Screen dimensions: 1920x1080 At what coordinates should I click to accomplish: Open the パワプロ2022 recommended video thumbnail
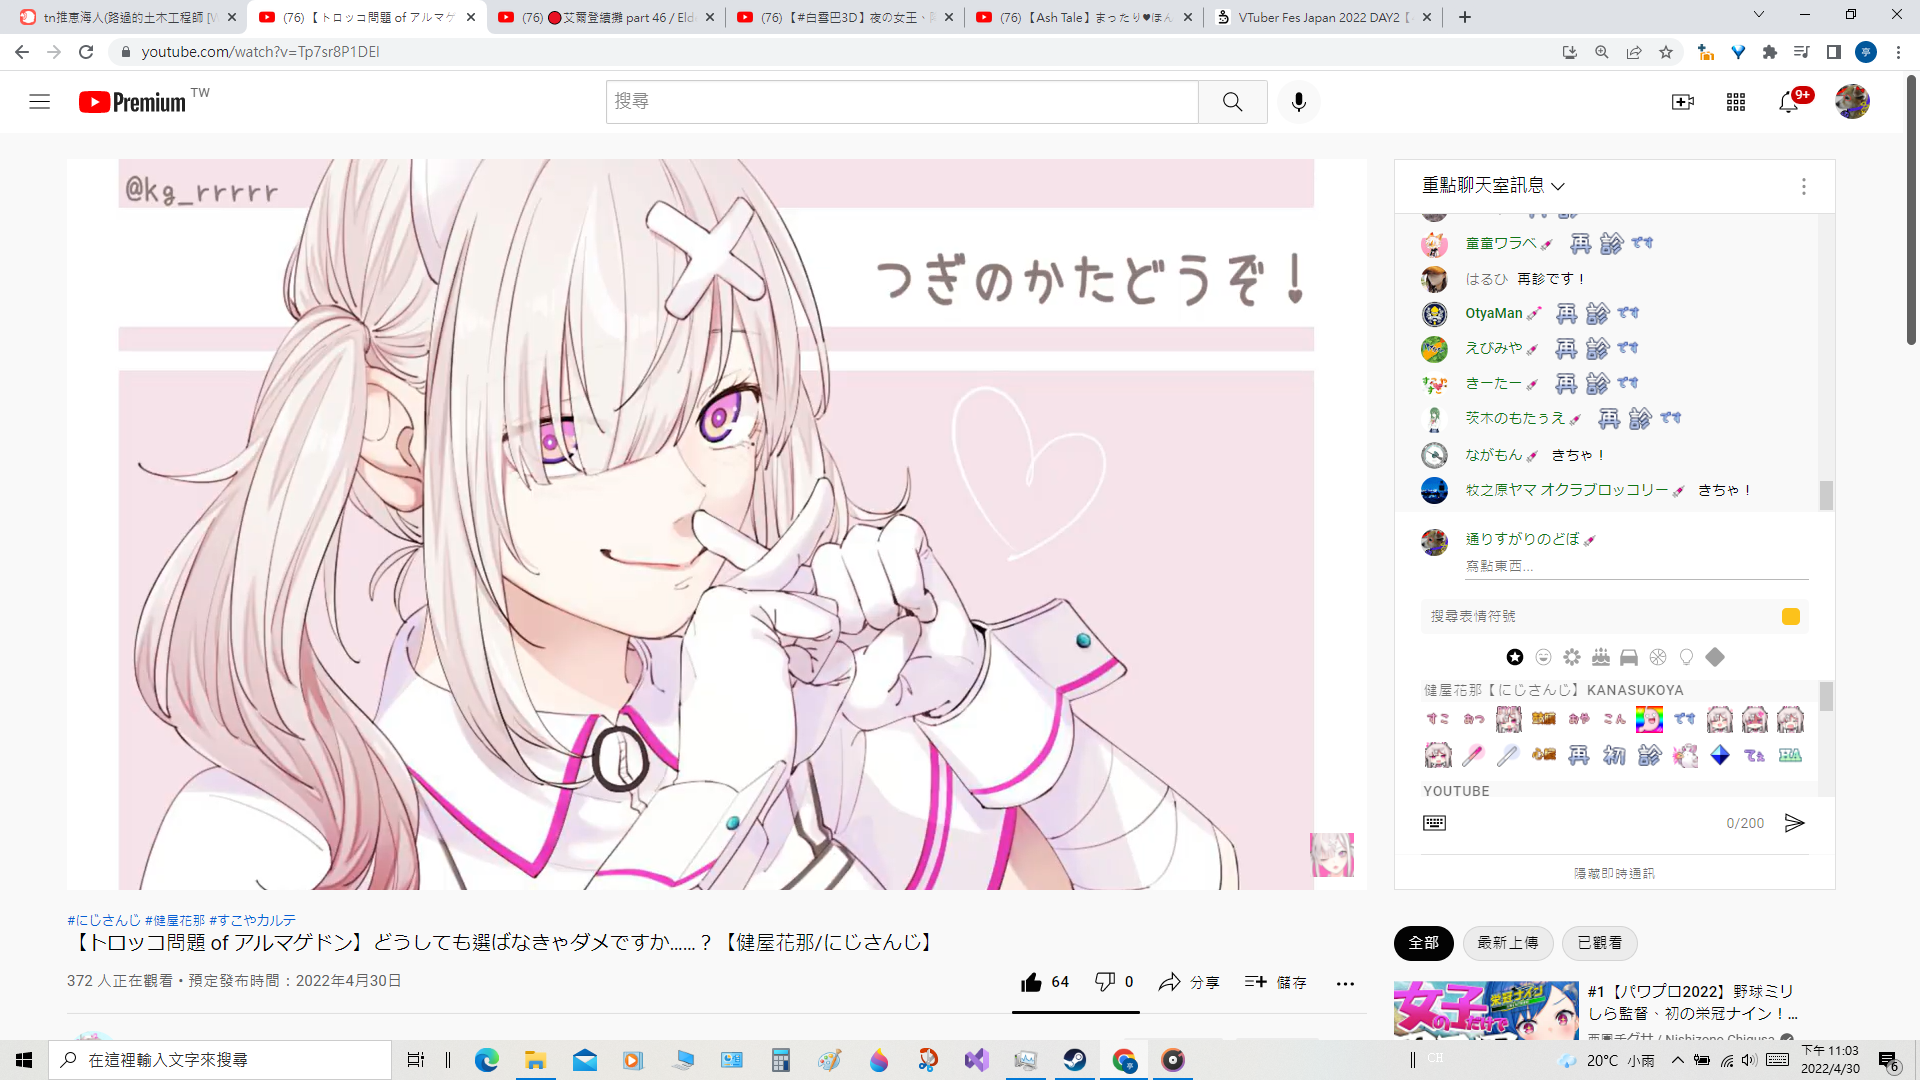1486,1010
